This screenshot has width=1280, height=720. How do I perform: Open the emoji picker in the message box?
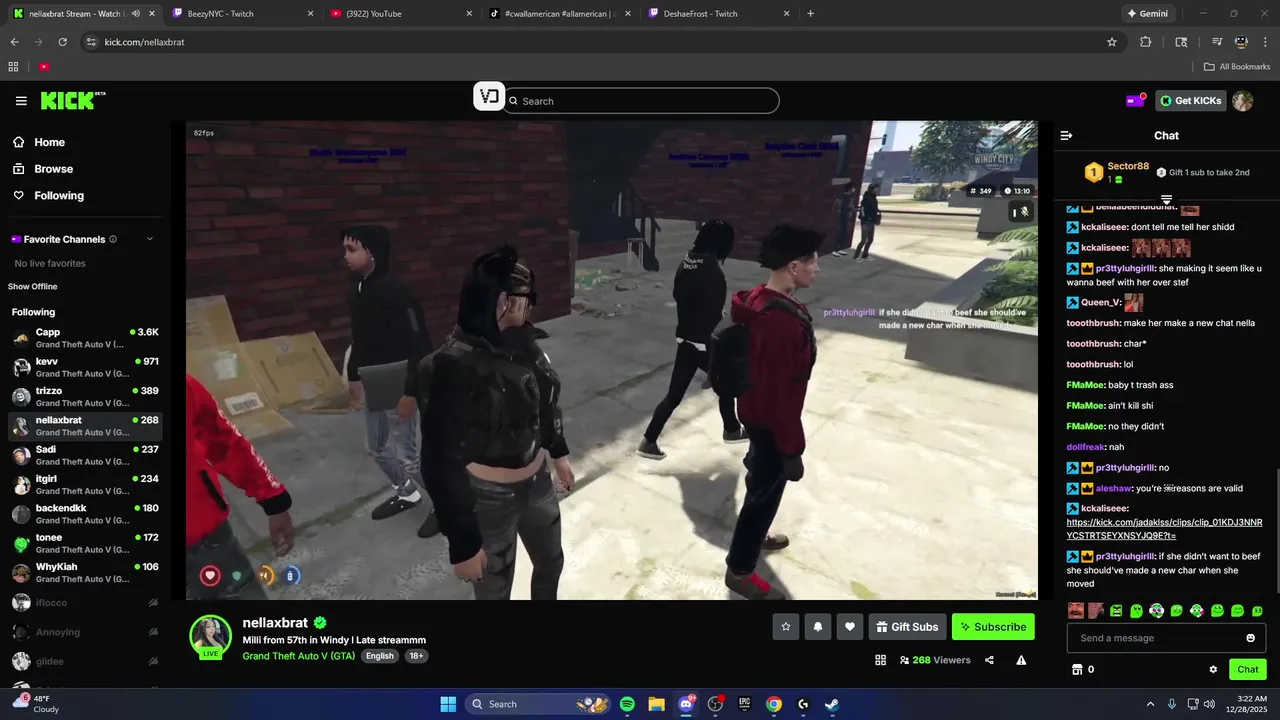[x=1250, y=638]
